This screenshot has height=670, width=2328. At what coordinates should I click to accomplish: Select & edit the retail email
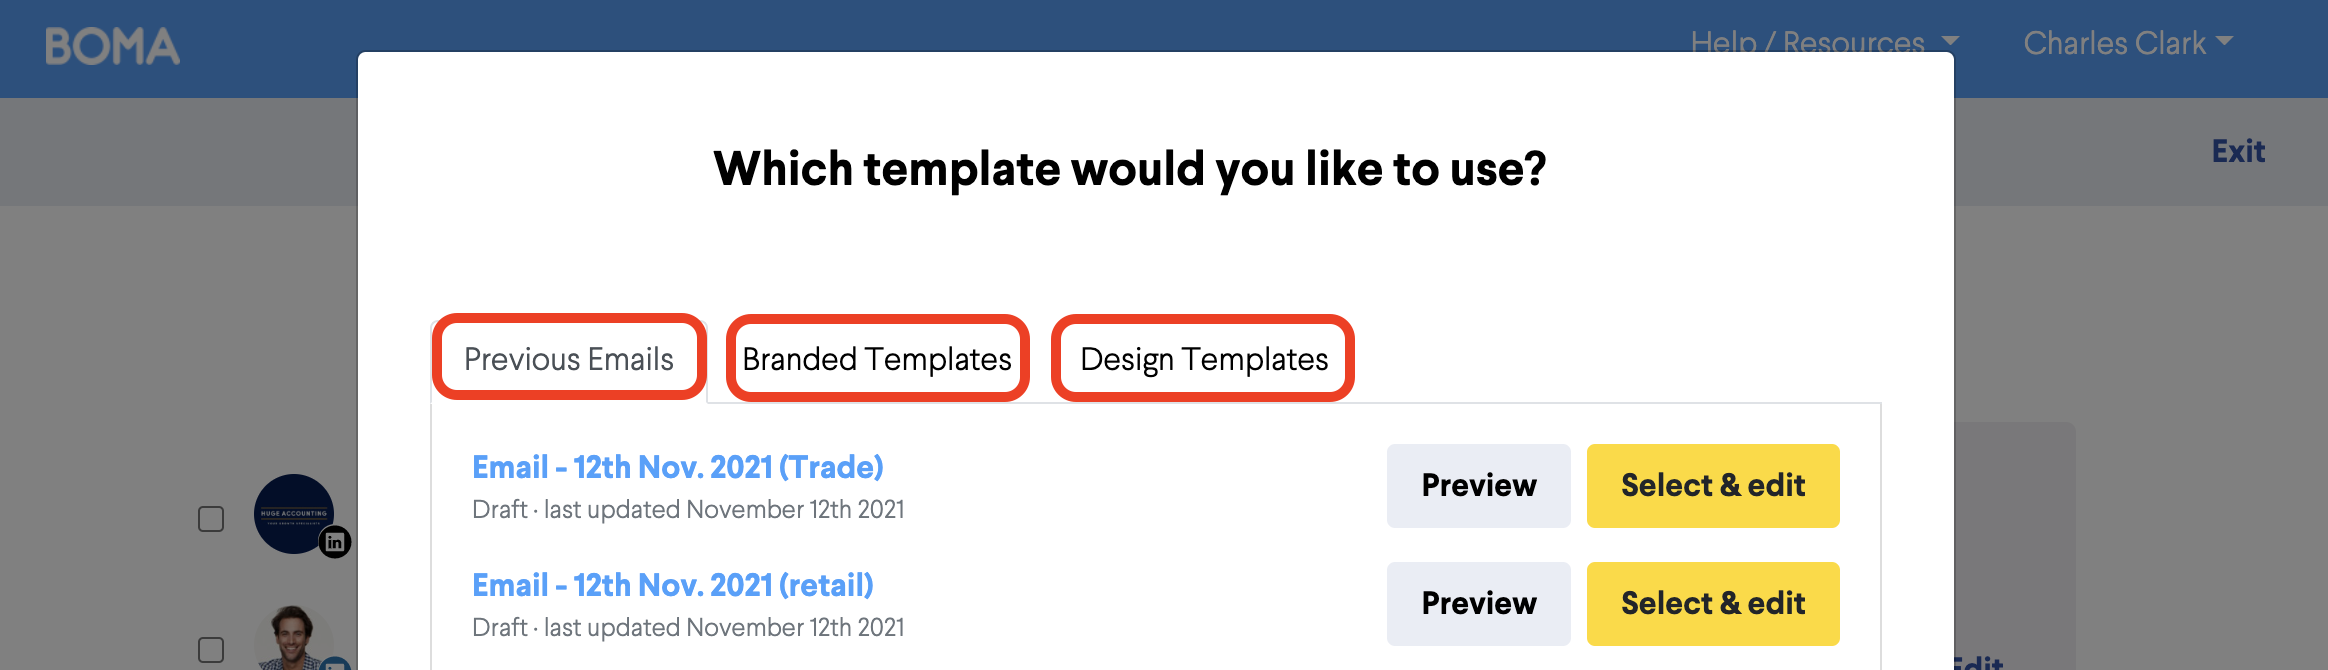[1713, 604]
